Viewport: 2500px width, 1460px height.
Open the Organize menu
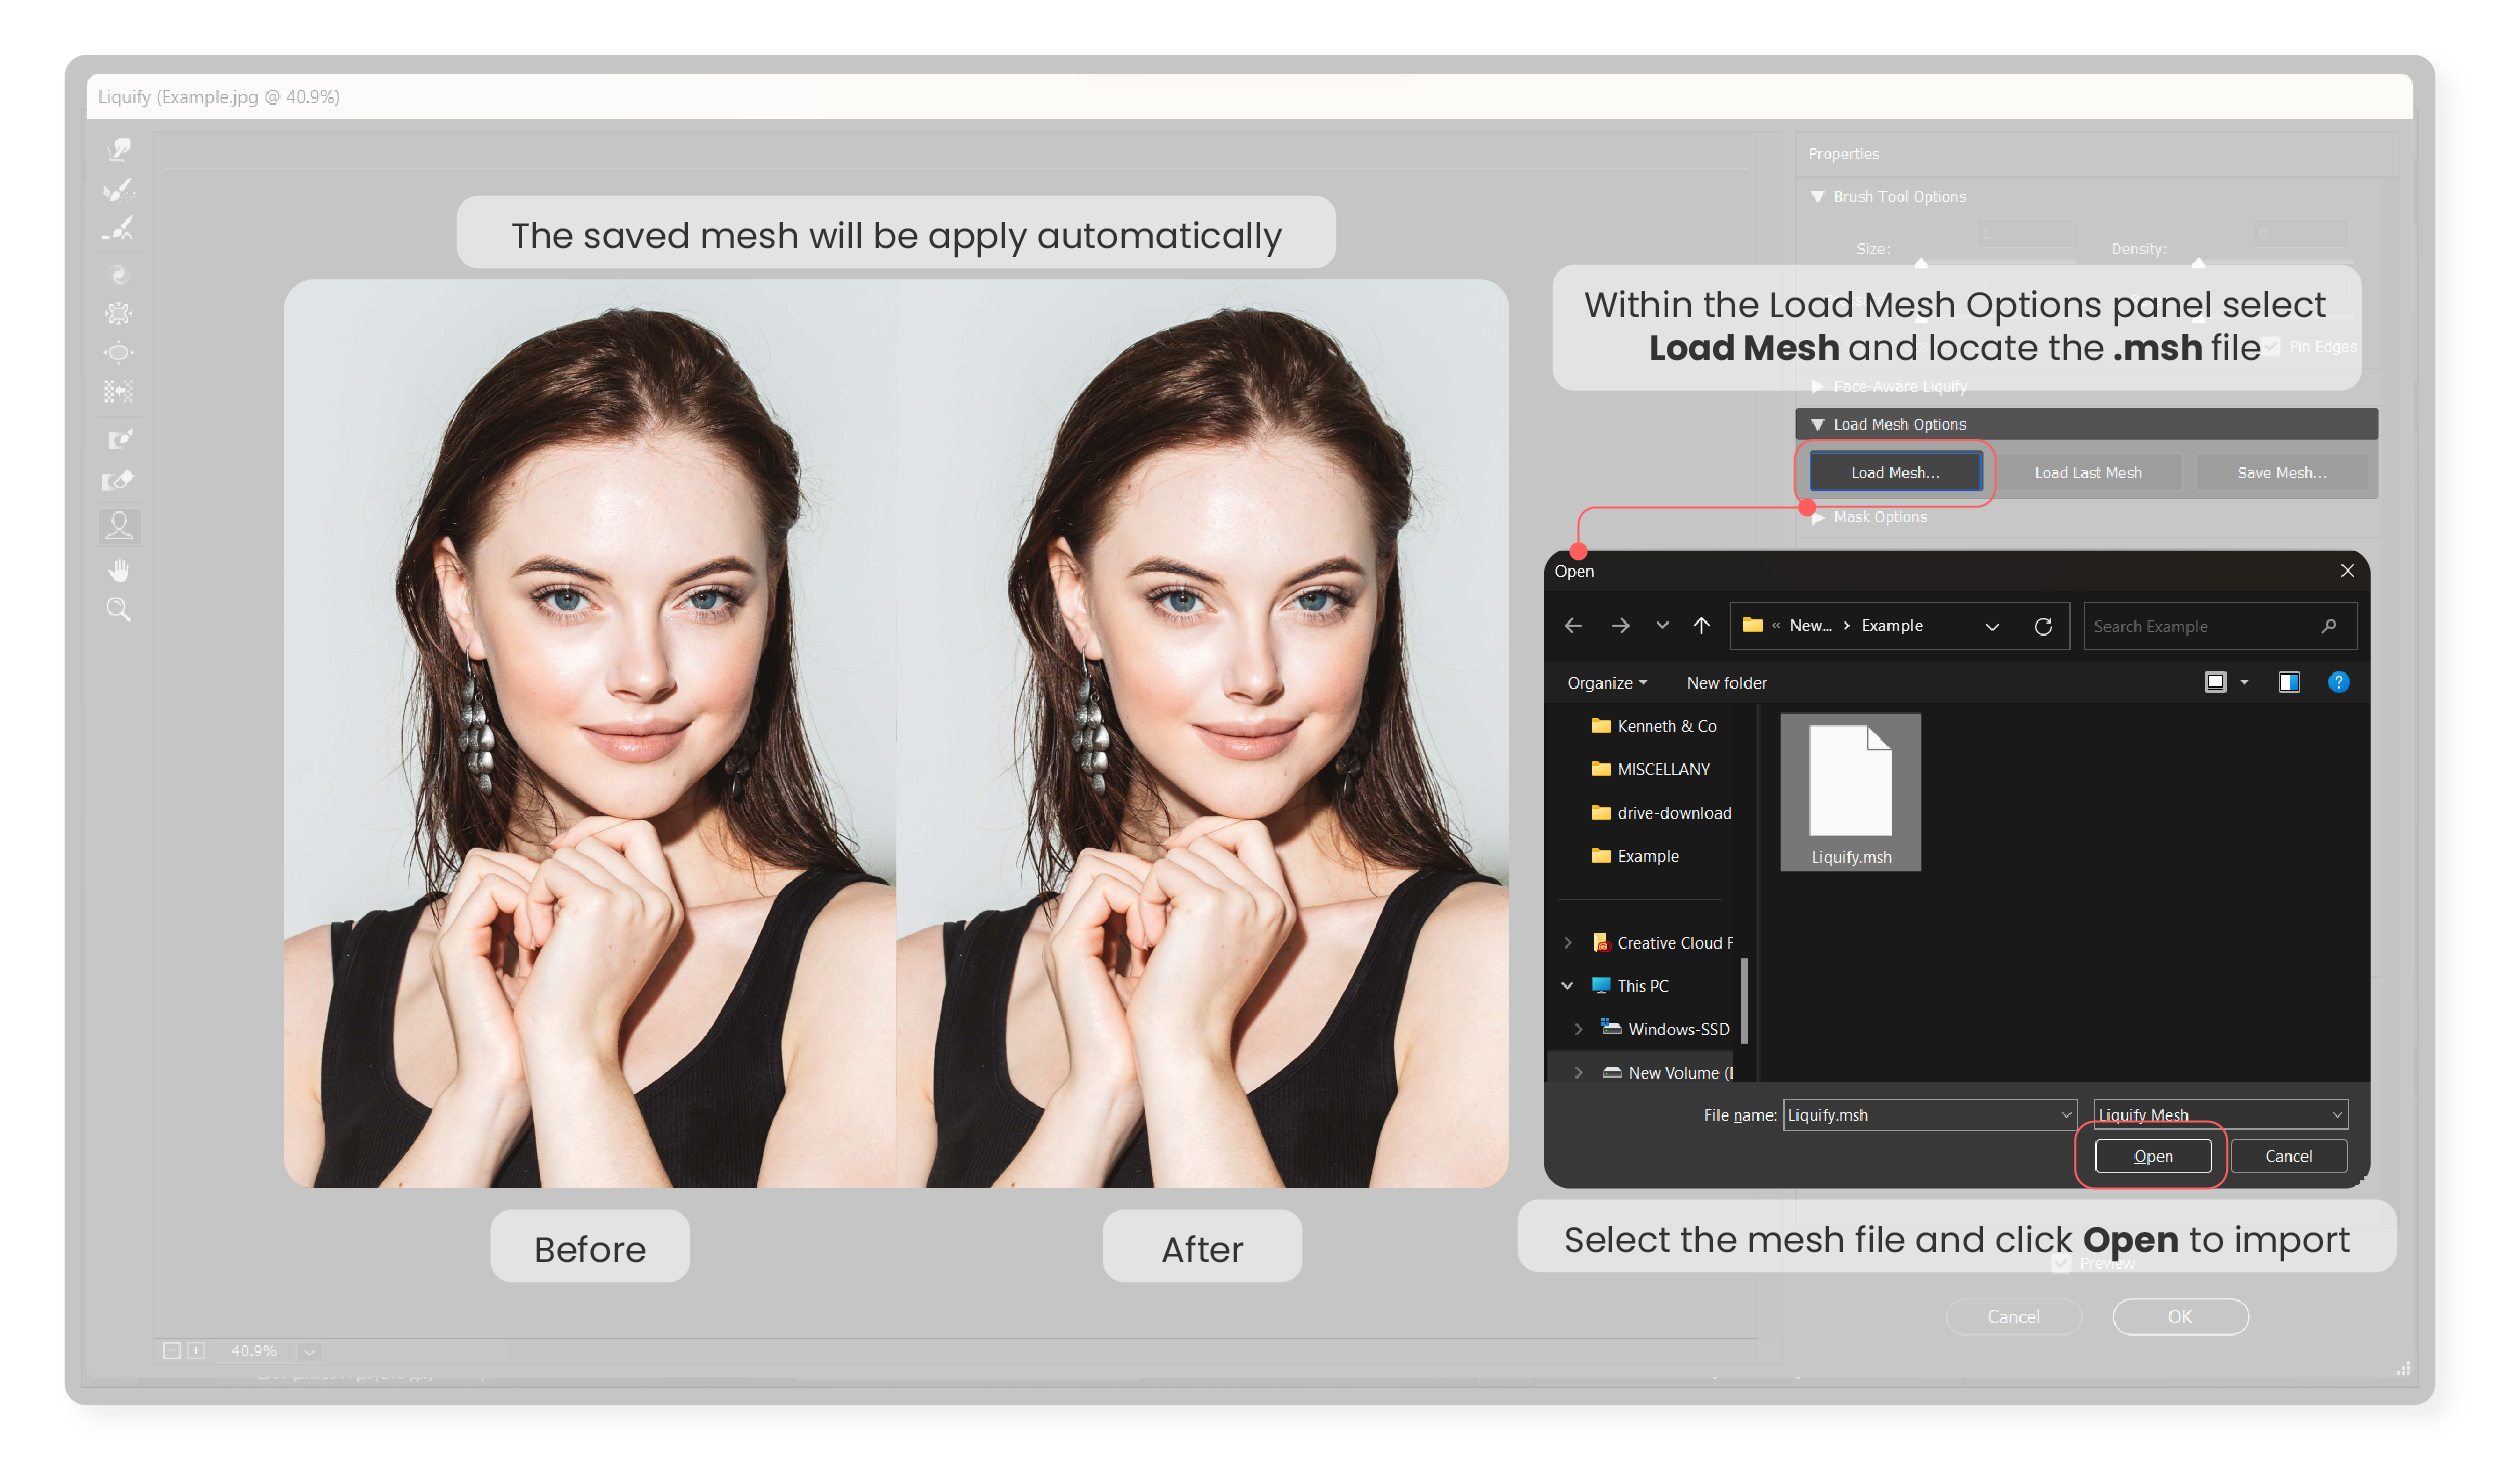click(1607, 683)
